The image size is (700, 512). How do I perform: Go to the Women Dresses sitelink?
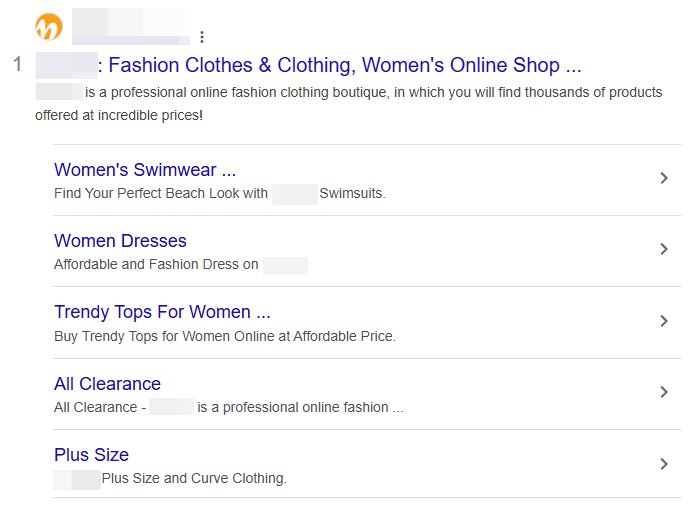(120, 241)
